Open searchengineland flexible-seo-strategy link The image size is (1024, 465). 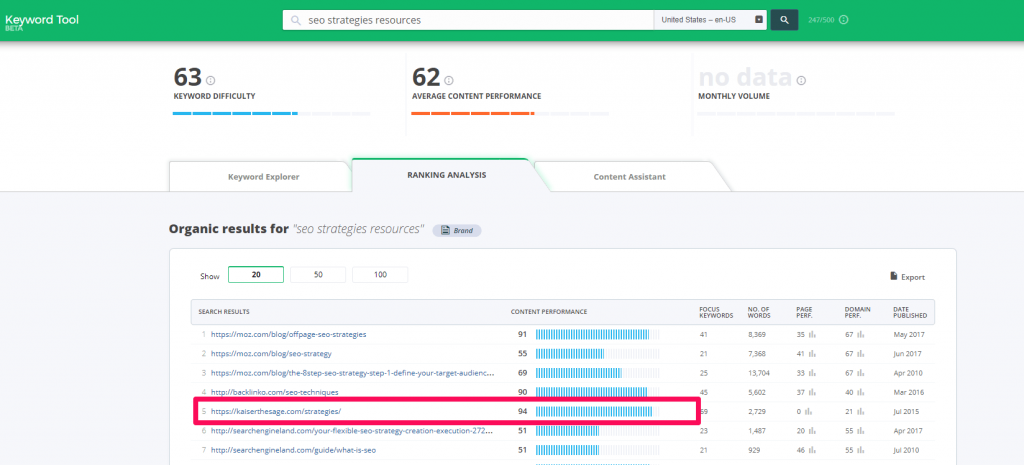[x=353, y=431]
